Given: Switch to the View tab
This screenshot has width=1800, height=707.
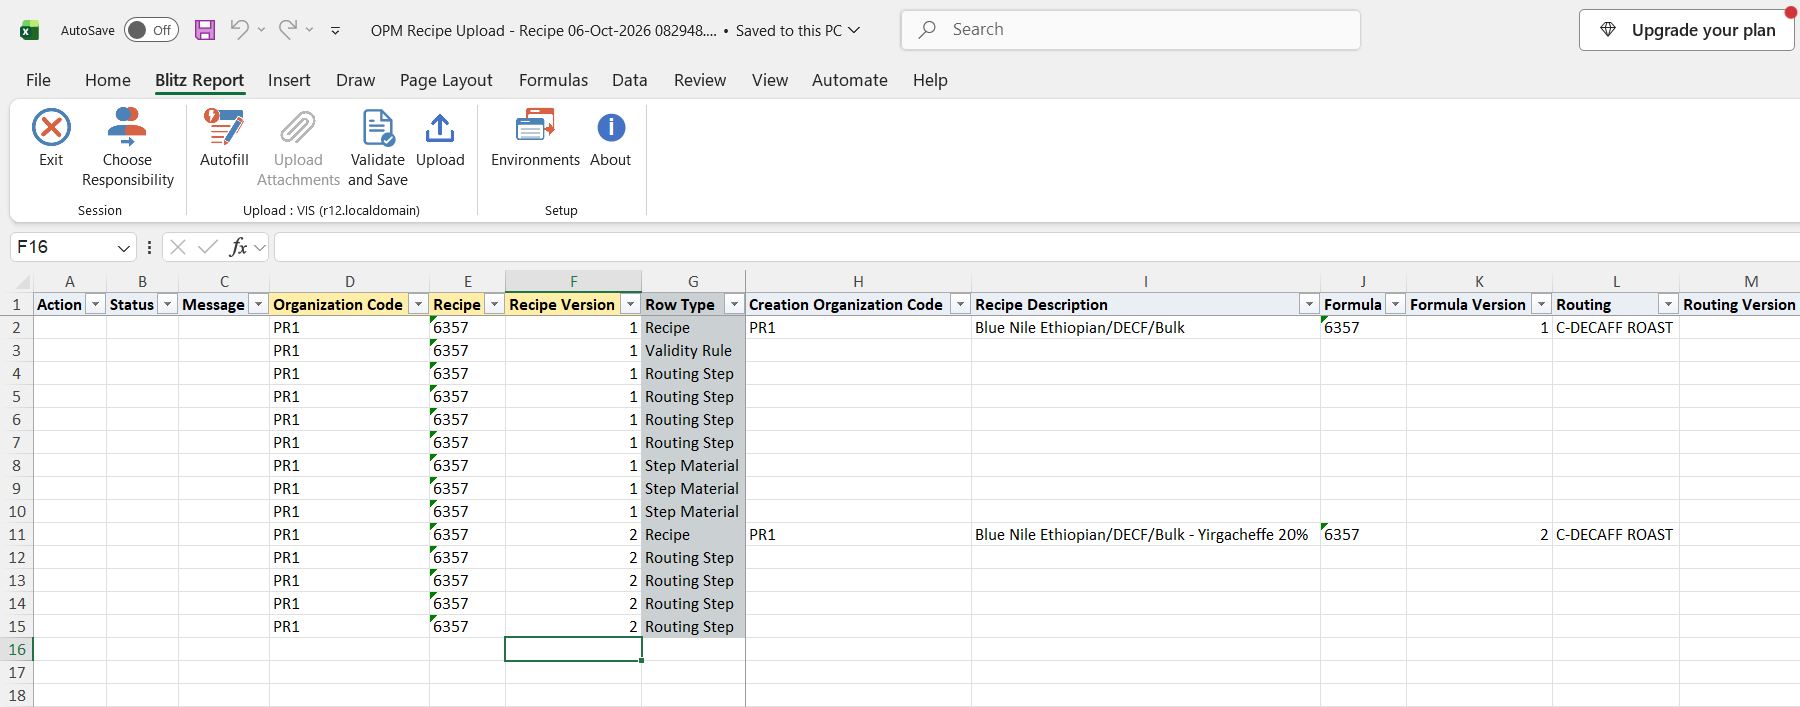Looking at the screenshot, I should tap(770, 80).
